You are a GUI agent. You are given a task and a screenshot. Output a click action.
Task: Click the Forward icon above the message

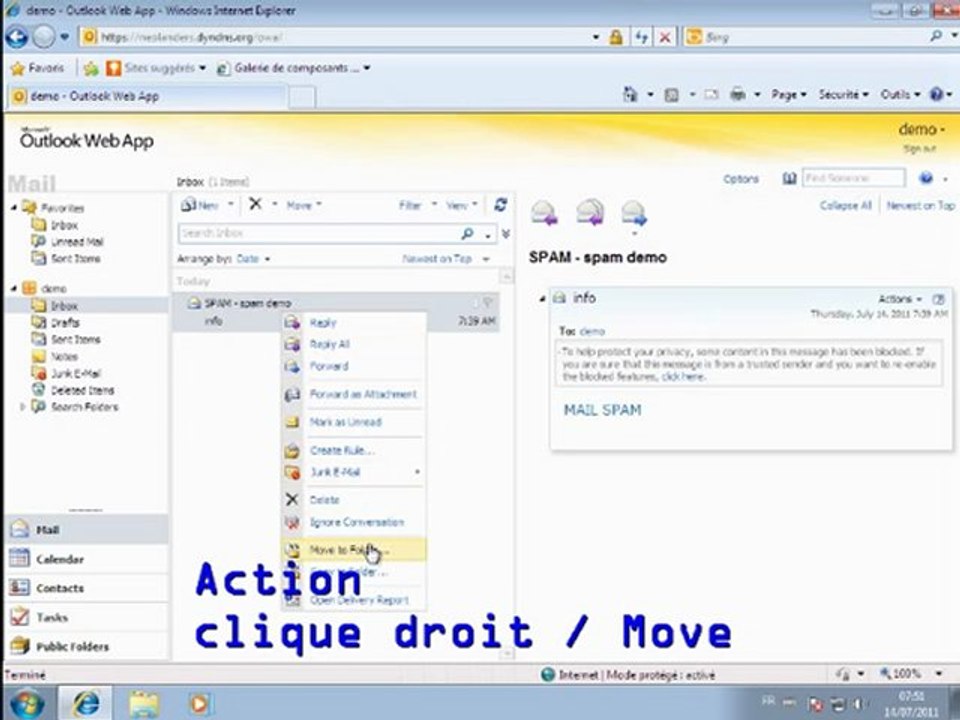pyautogui.click(x=634, y=213)
